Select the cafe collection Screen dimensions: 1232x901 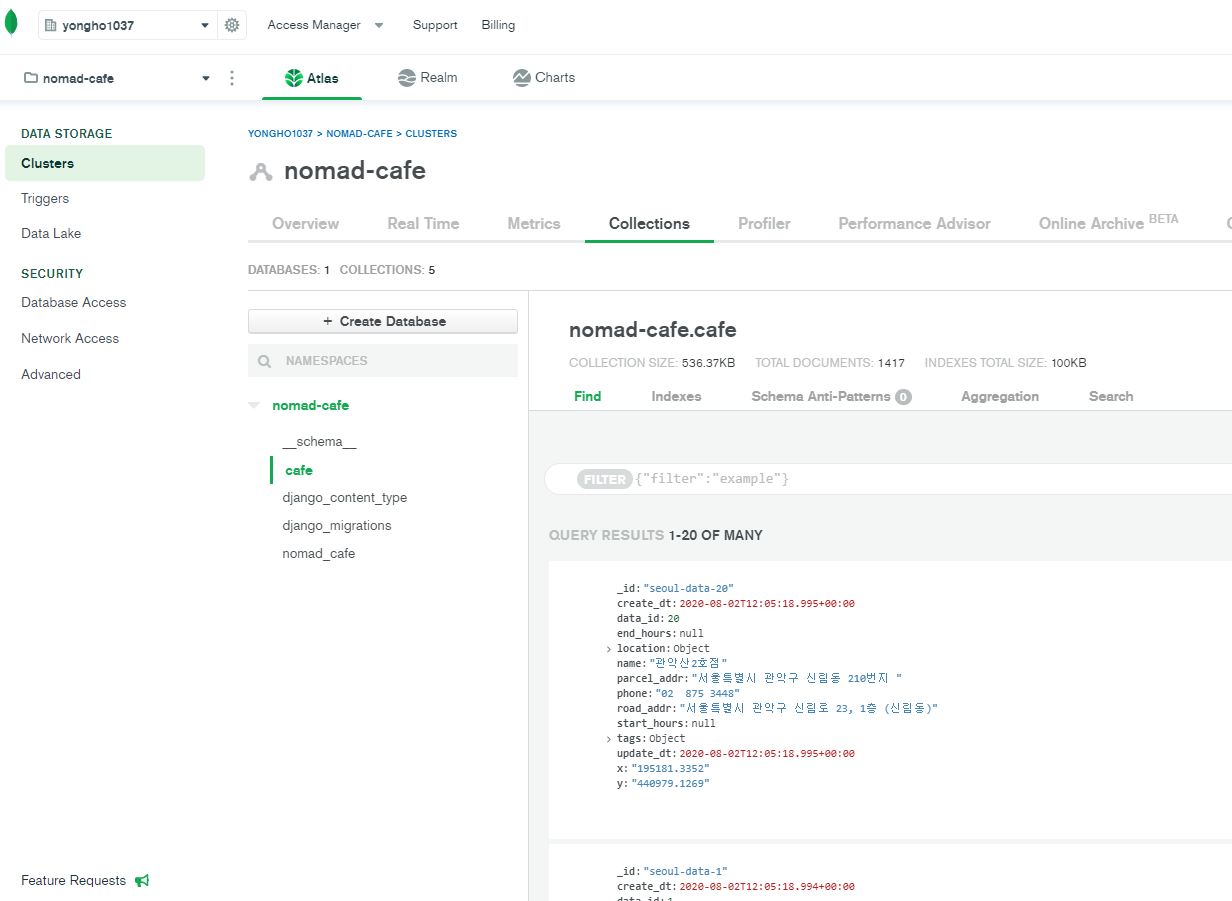click(299, 470)
